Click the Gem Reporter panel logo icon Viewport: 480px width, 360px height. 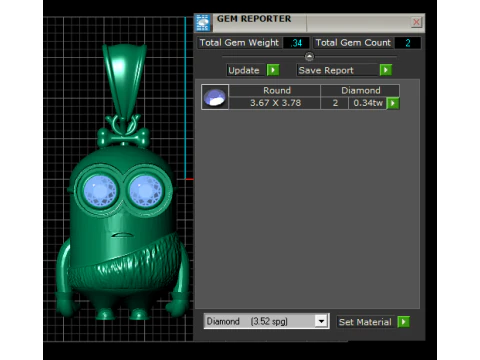[x=203, y=23]
